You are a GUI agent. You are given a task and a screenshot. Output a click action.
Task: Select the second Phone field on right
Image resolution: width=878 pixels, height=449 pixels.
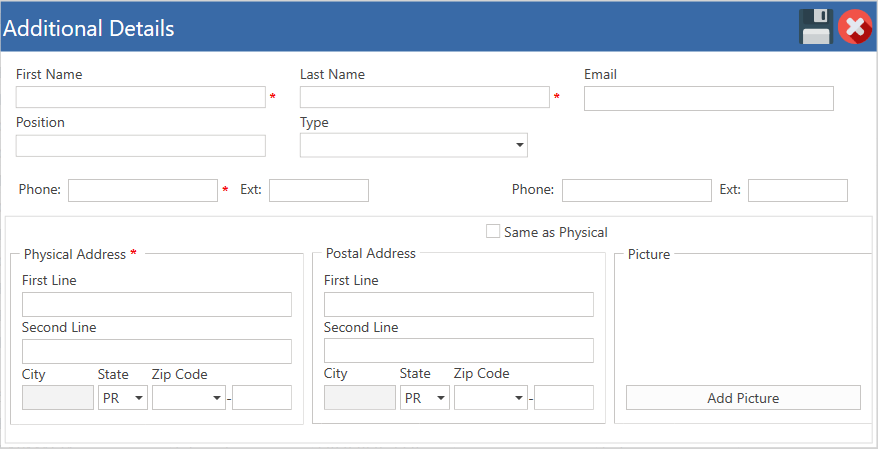pyautogui.click(x=637, y=190)
